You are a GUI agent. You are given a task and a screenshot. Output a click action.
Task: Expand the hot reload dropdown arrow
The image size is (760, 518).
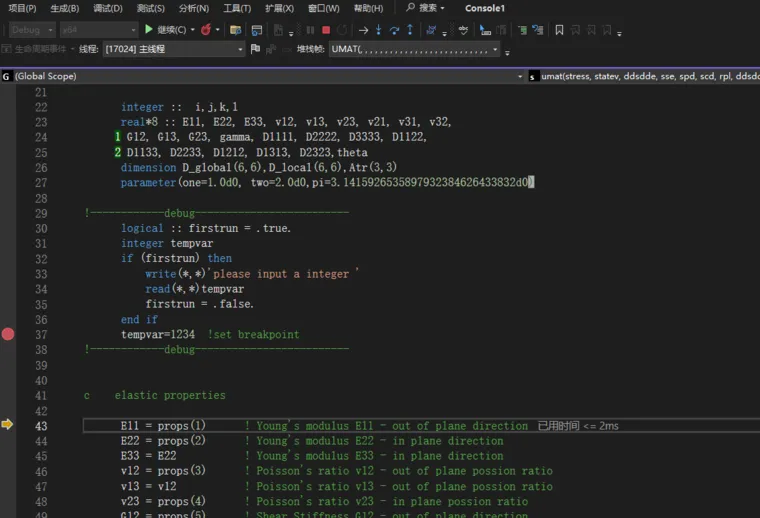coord(218,30)
